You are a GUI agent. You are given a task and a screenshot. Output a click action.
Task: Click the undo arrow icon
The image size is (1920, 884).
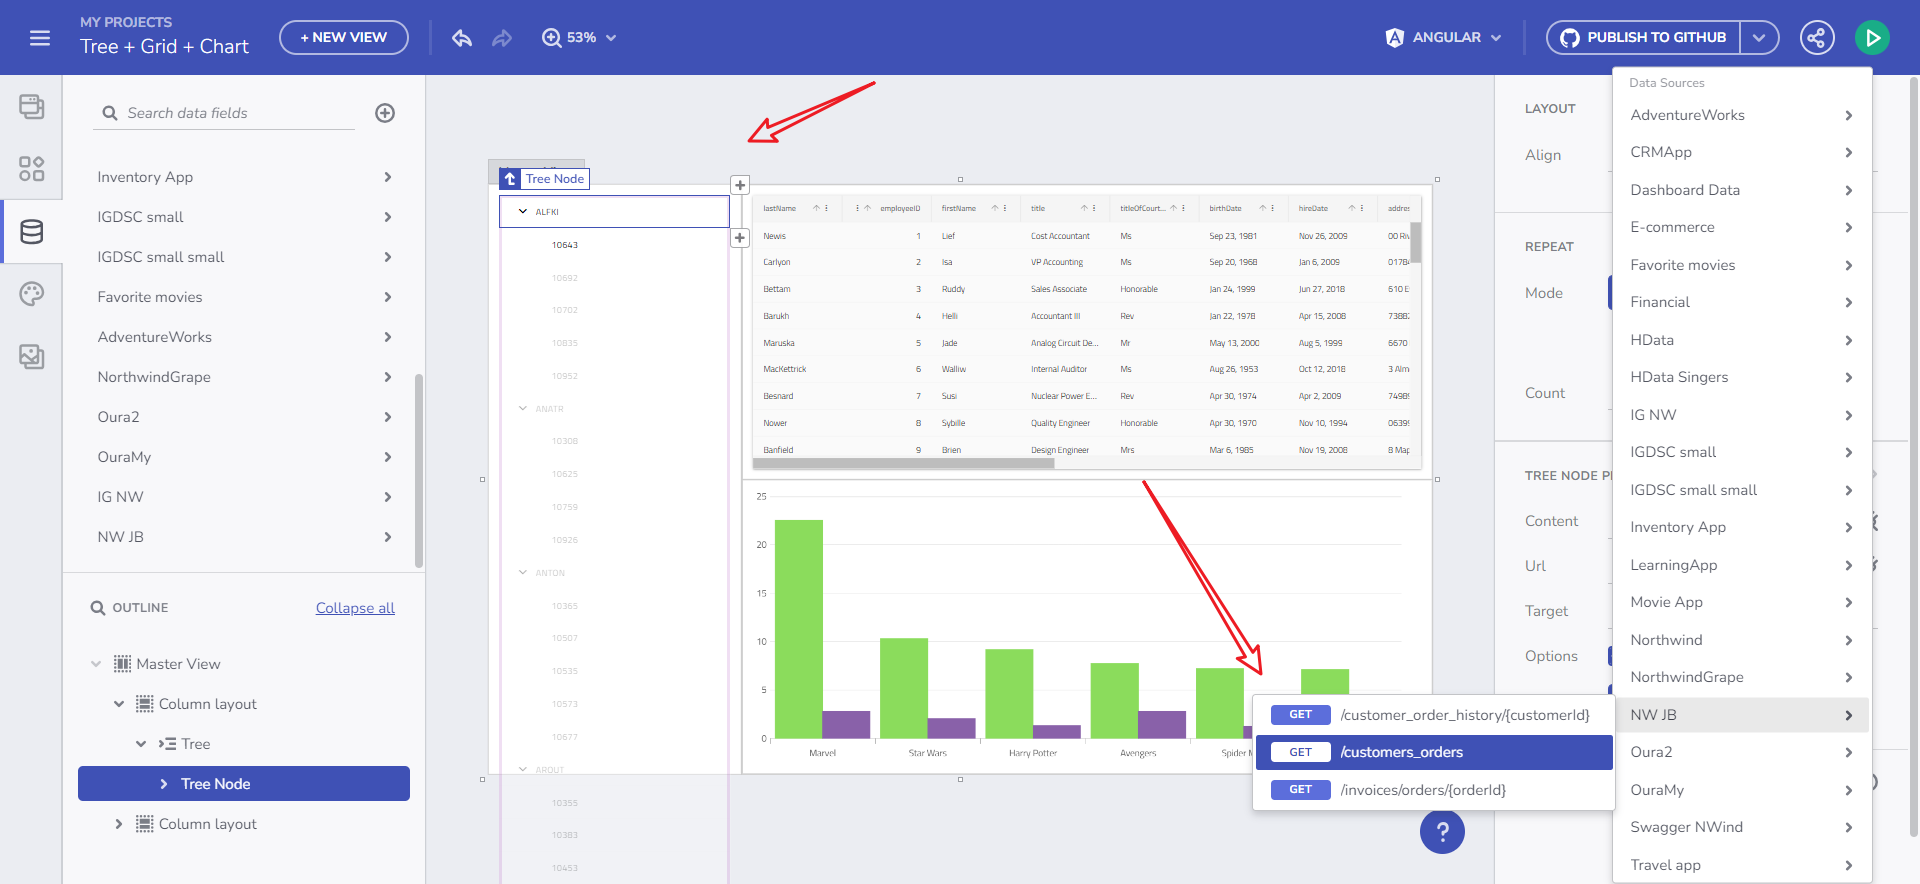[461, 38]
